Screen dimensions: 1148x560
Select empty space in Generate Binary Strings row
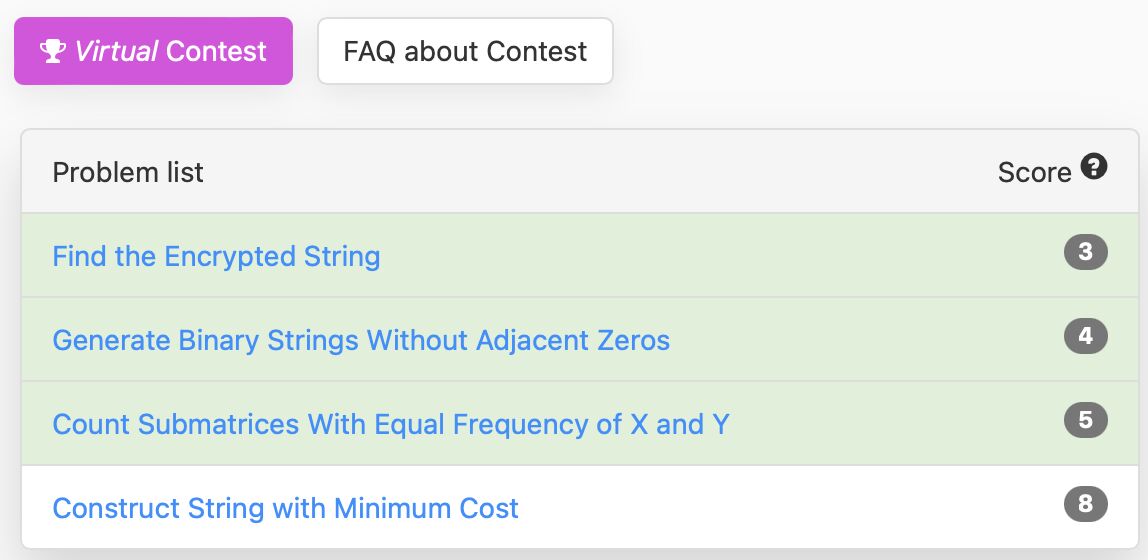pos(864,340)
